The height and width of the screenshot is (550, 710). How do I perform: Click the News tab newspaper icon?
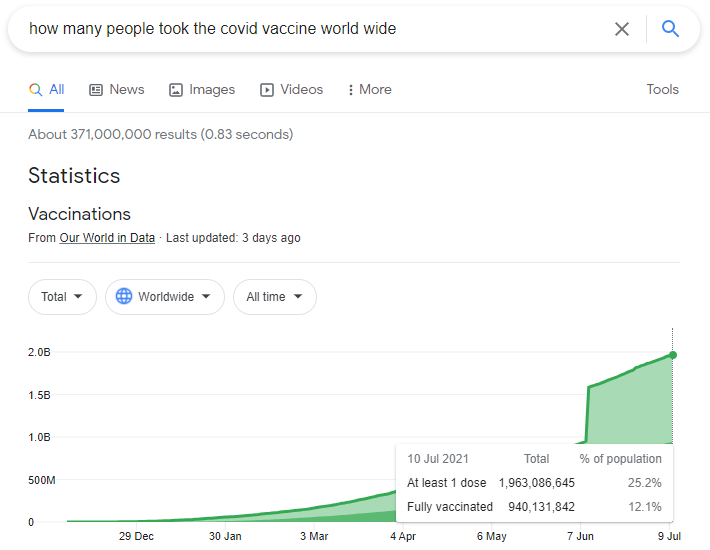[96, 90]
